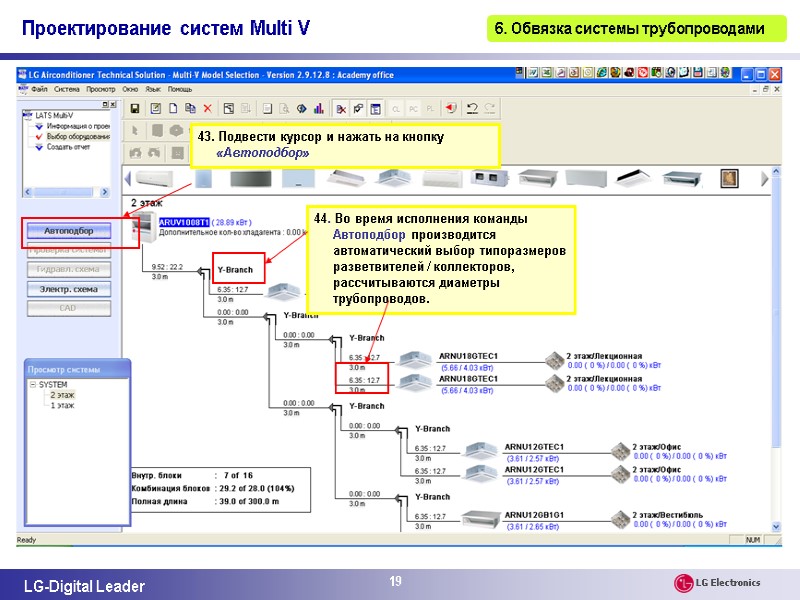Click the CL toolbar icon
Screen dimensions: 800x600
(396, 109)
